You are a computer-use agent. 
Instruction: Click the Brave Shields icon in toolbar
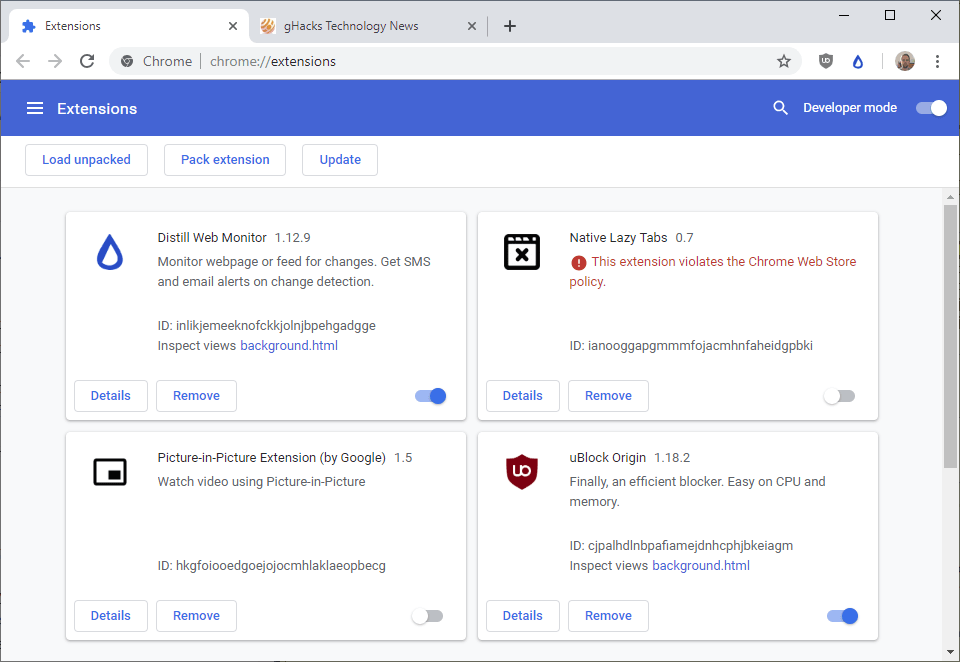click(x=825, y=61)
